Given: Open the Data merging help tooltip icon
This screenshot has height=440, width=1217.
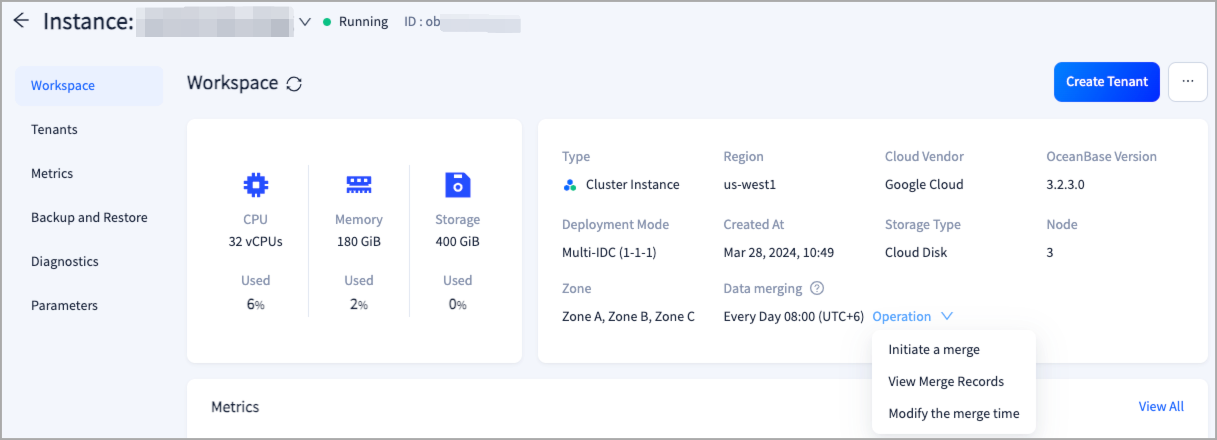Looking at the screenshot, I should tap(817, 289).
